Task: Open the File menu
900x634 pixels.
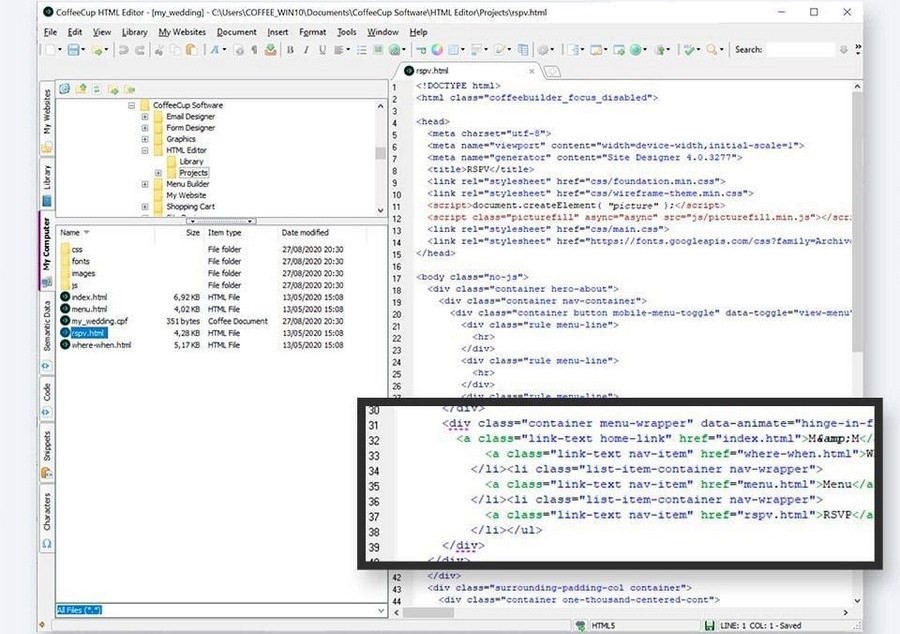Action: (51, 32)
